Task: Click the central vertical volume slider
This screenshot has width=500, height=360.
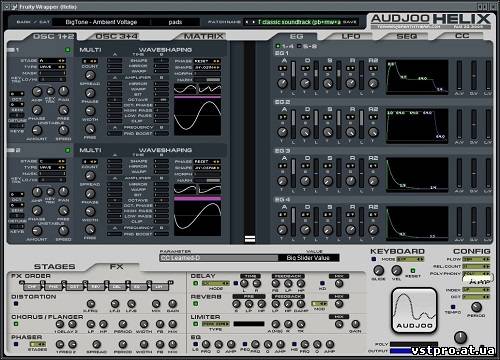Action: (250, 142)
